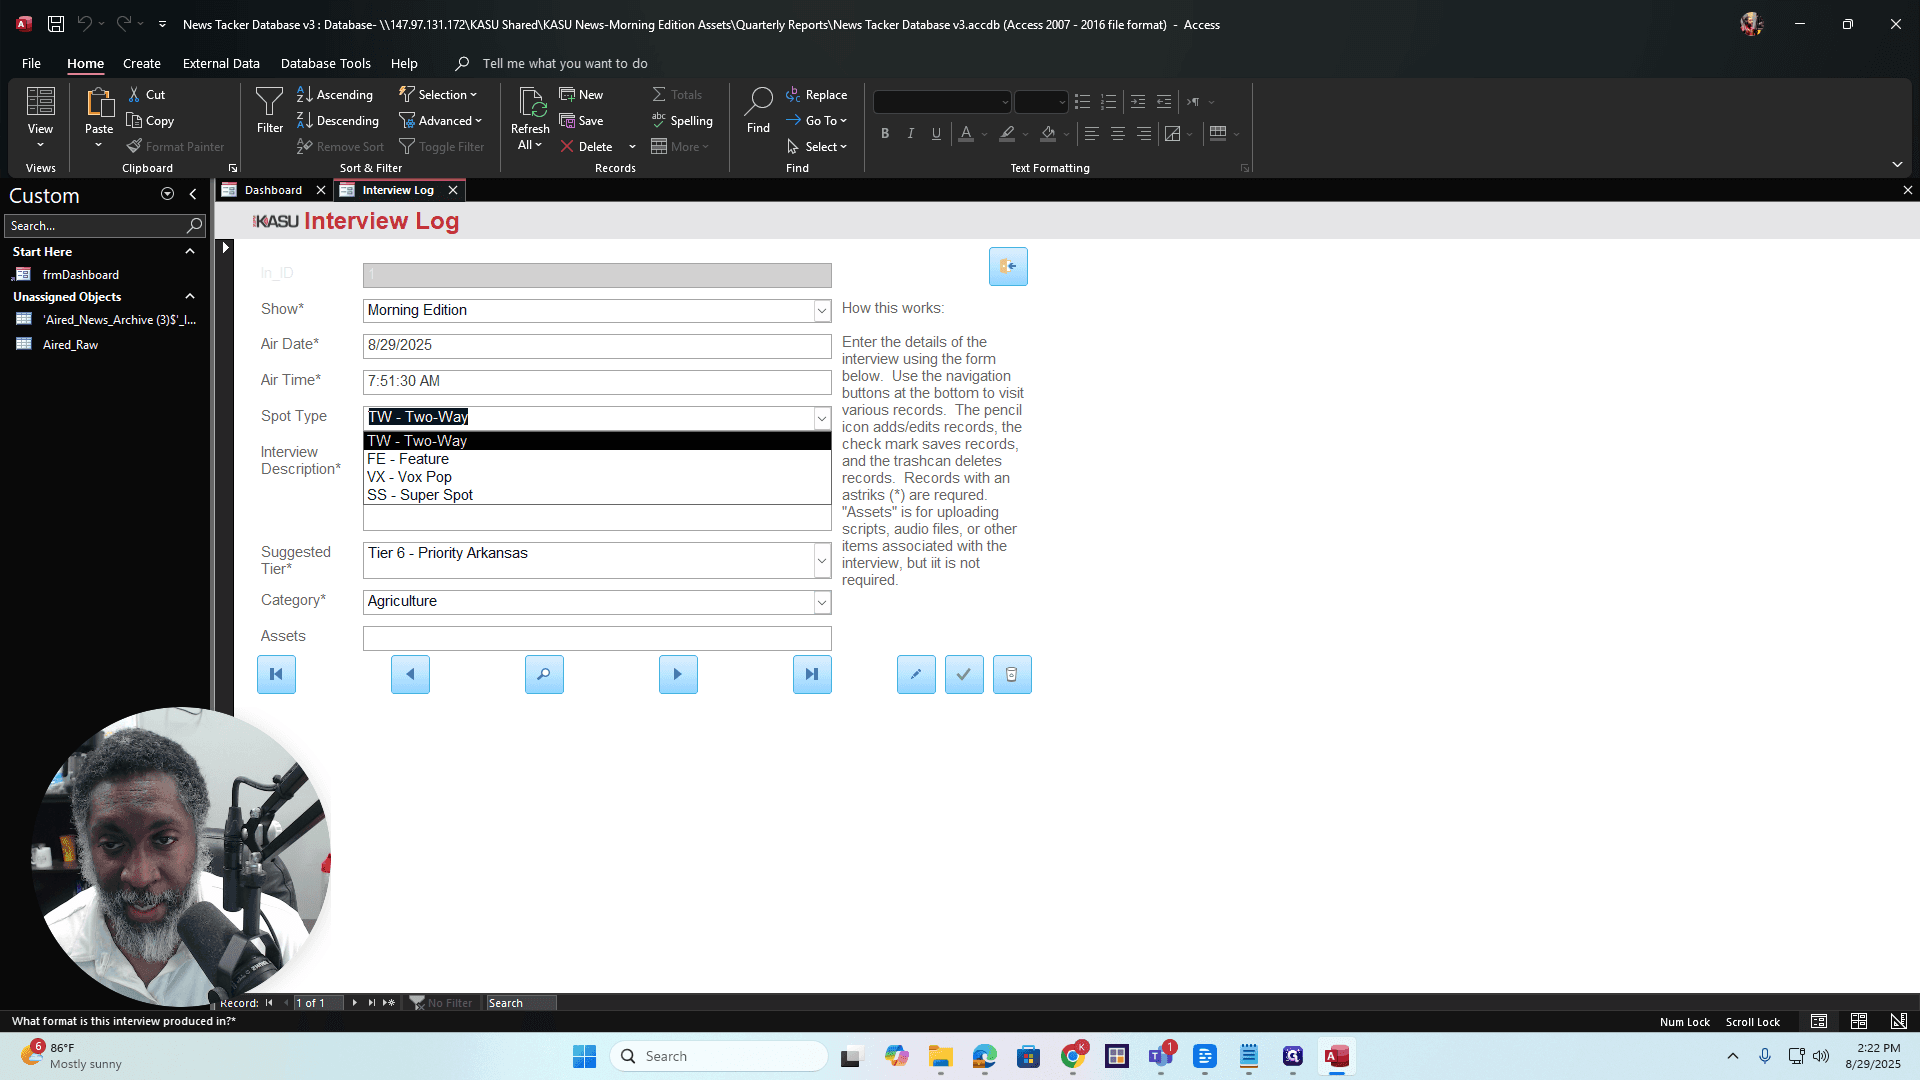Toggle Italic text formatting
1920x1080 pixels.
[x=910, y=133]
